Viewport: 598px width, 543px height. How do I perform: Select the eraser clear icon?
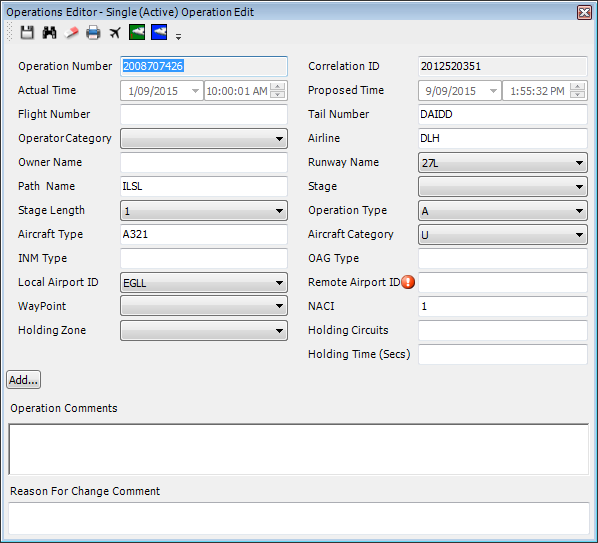pos(71,33)
